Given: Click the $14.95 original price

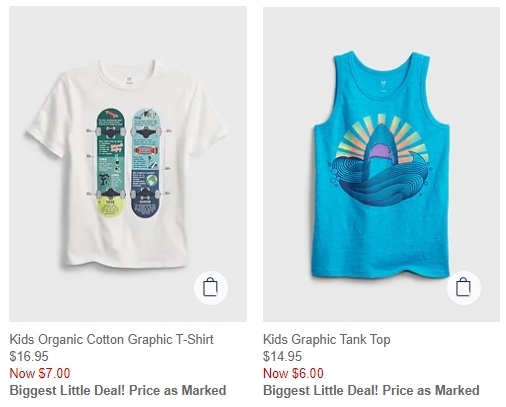Looking at the screenshot, I should [x=282, y=356].
